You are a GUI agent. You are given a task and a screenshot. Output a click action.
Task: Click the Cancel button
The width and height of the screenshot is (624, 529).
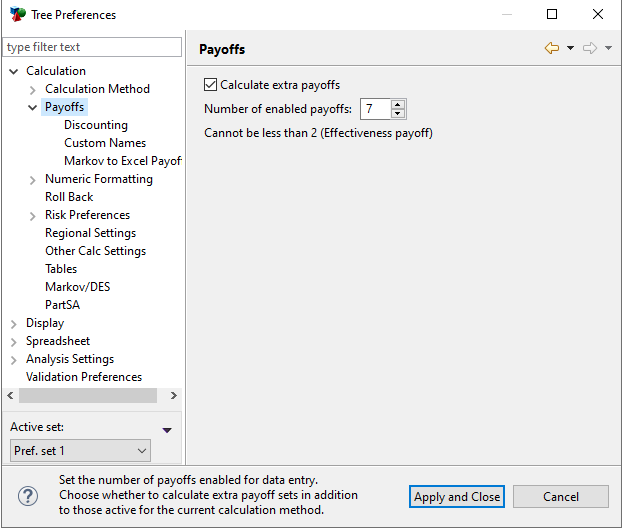pyautogui.click(x=561, y=497)
